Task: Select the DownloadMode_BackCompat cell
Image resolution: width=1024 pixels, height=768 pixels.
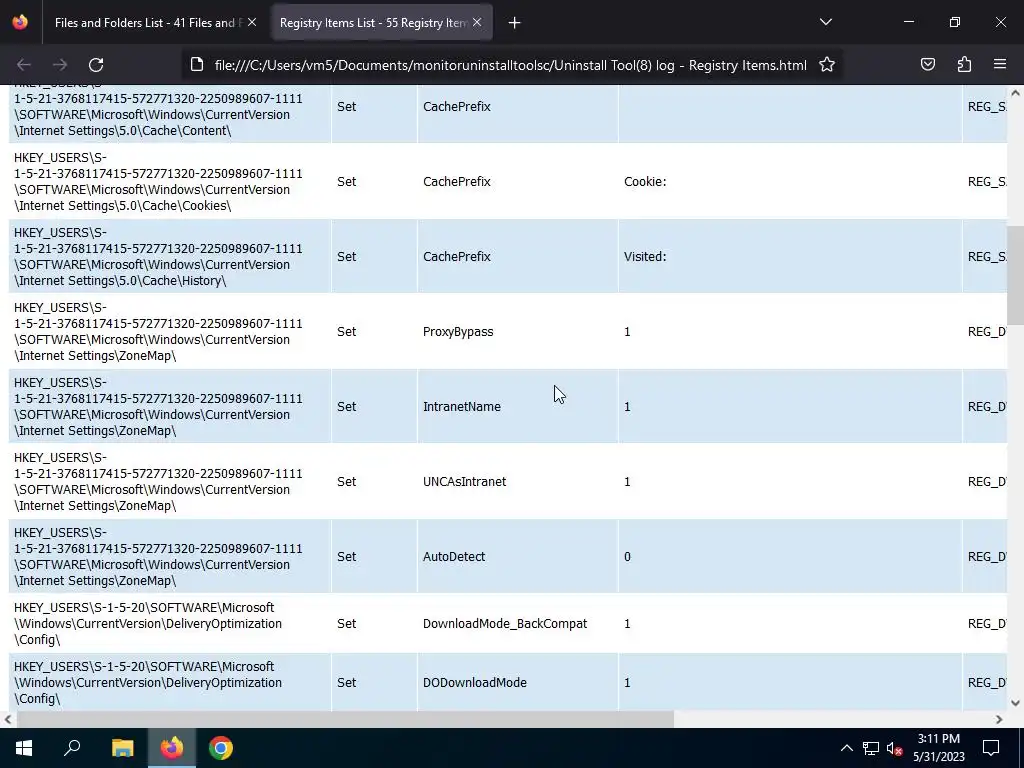Action: [517, 624]
